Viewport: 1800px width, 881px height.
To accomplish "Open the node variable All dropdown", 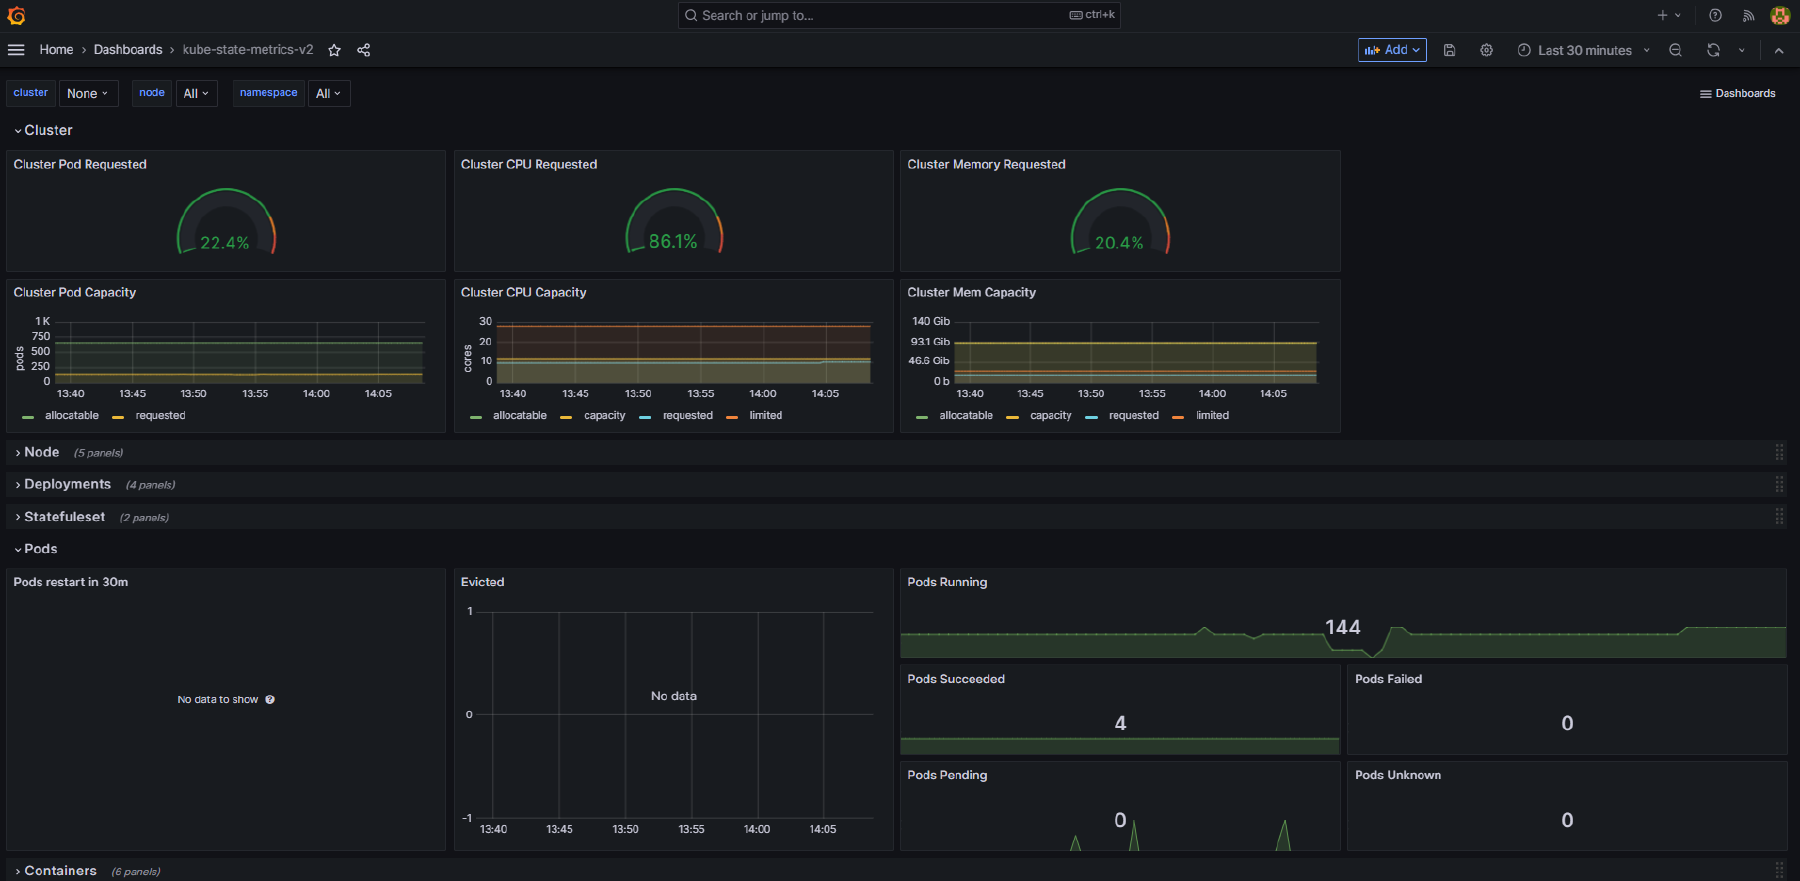I will [197, 93].
